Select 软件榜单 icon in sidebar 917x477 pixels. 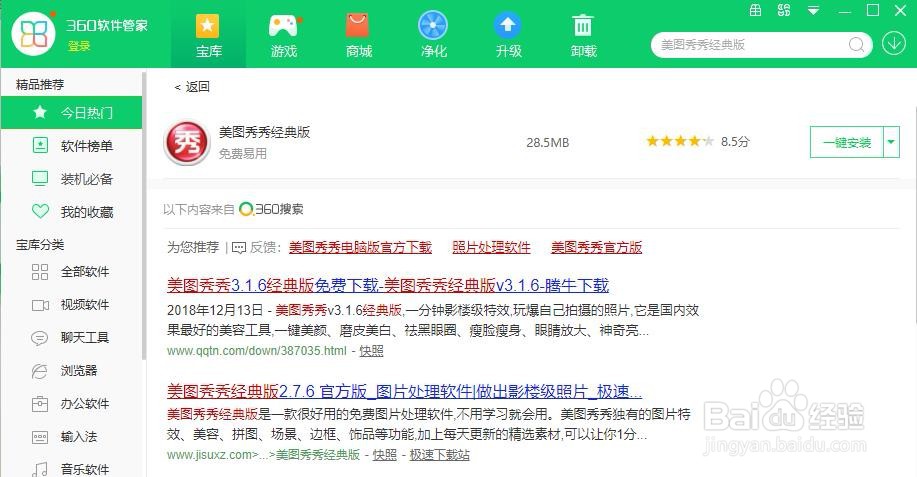(40, 145)
